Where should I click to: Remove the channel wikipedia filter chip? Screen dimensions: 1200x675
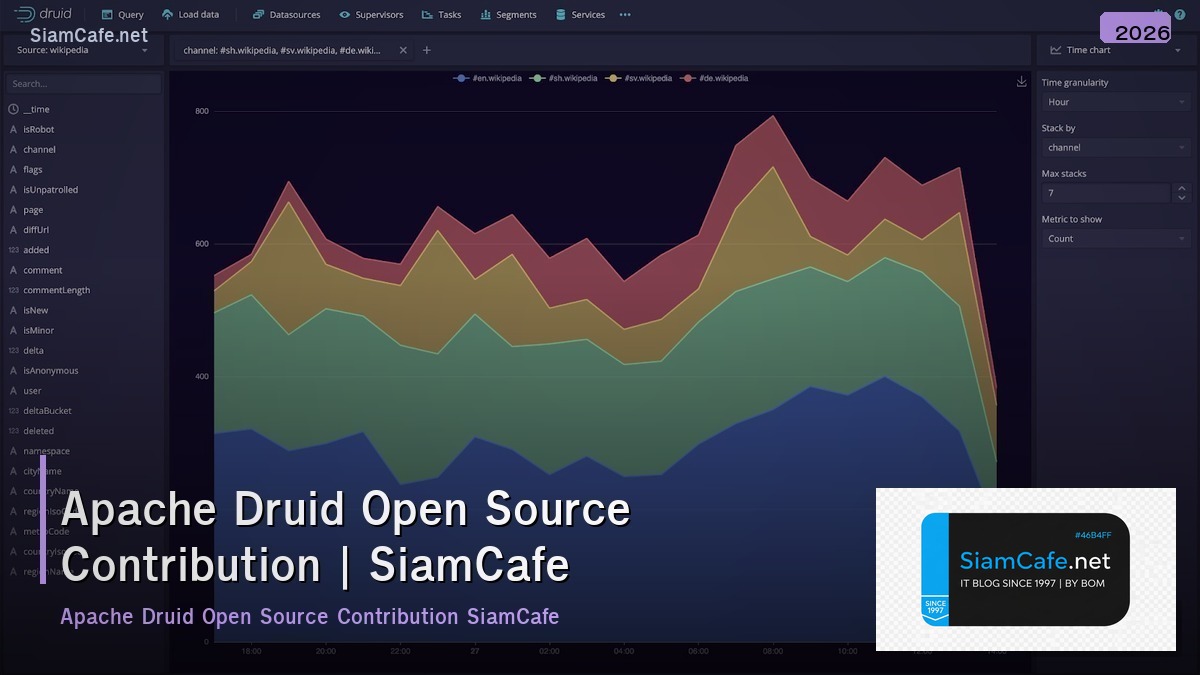point(403,48)
